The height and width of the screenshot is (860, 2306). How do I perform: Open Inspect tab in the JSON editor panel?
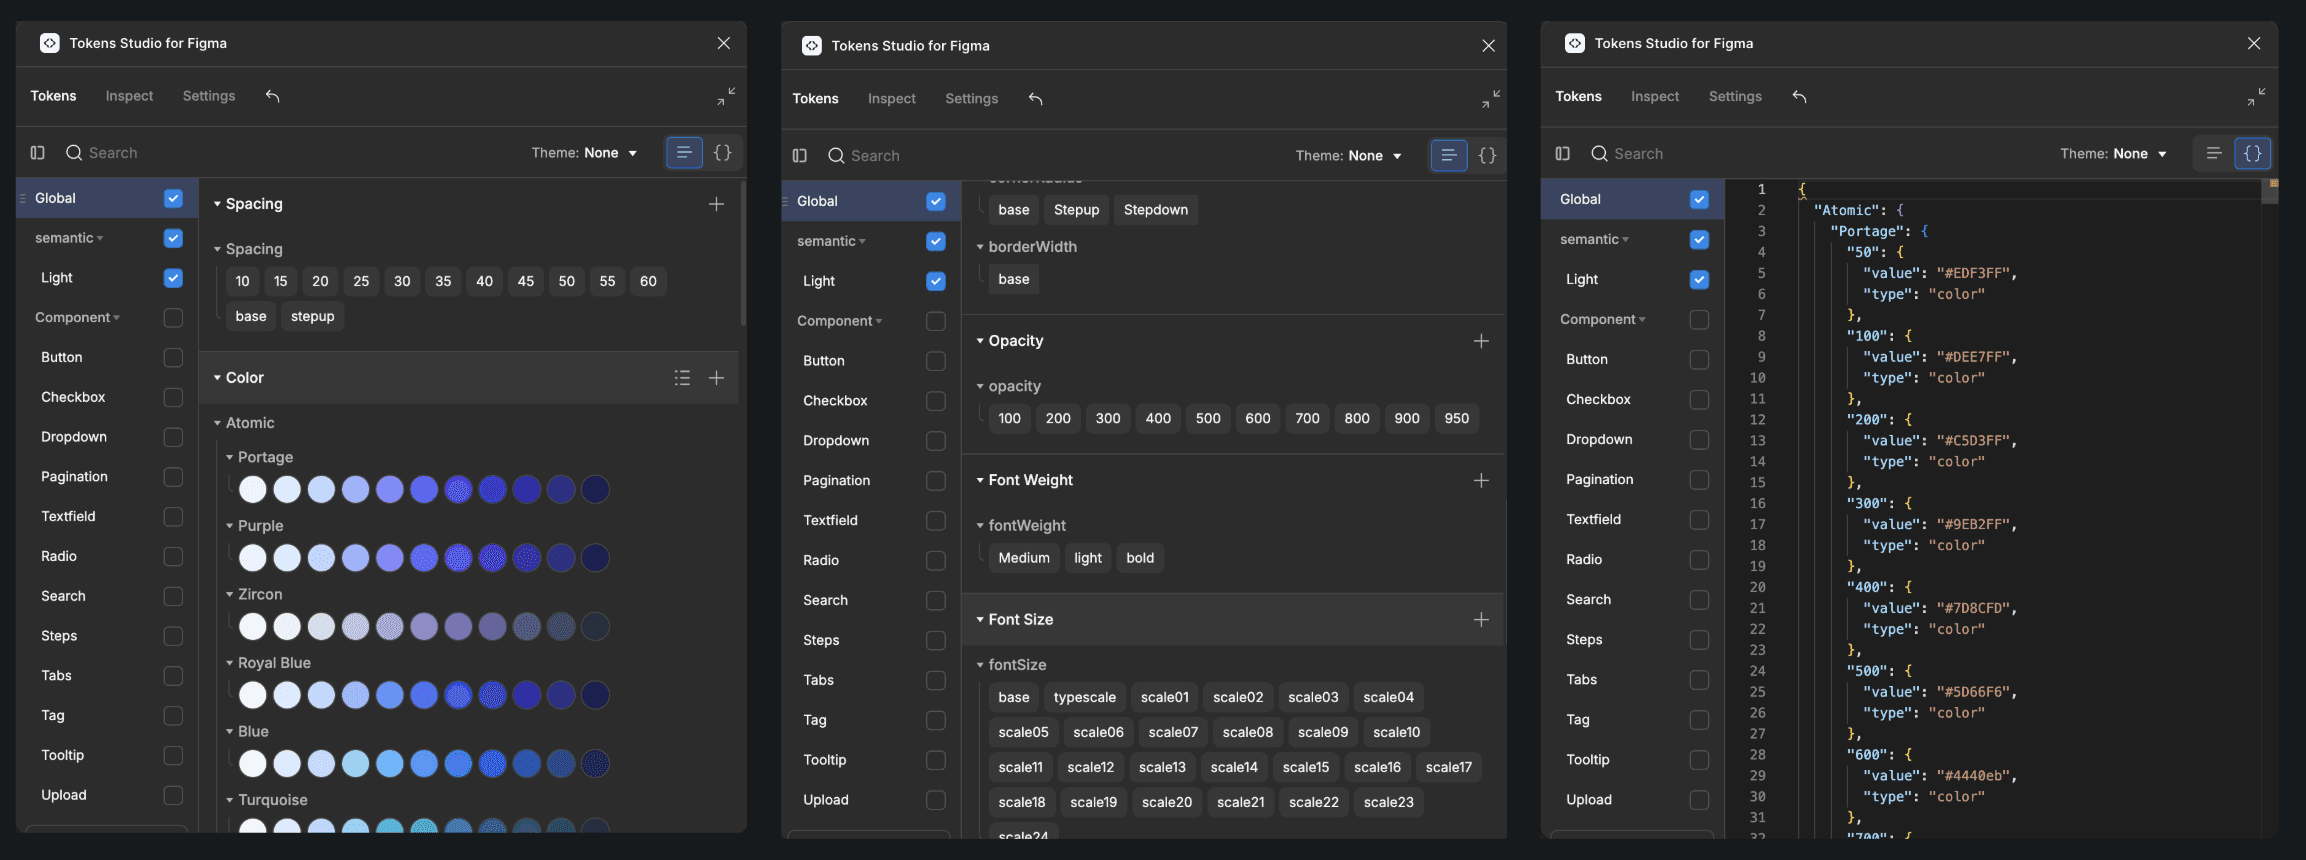tap(1654, 97)
